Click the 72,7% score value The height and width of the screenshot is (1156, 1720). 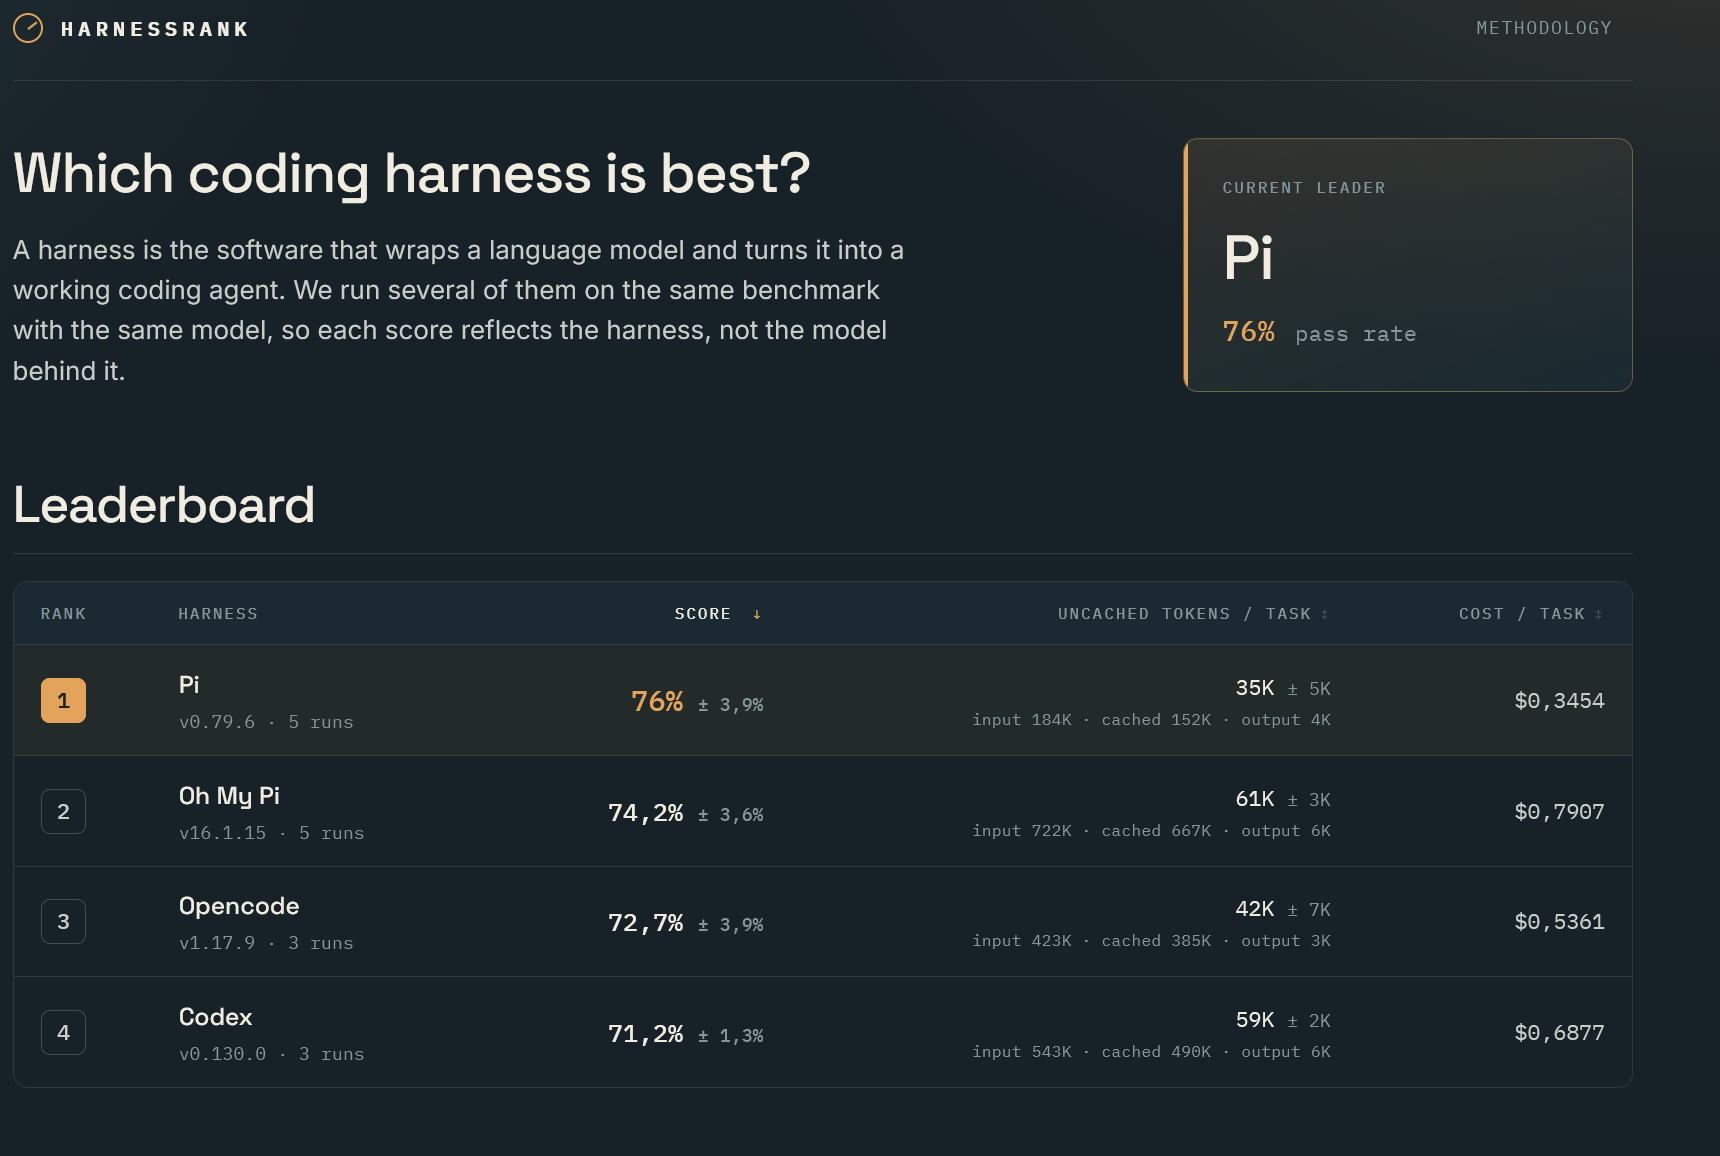tap(645, 923)
